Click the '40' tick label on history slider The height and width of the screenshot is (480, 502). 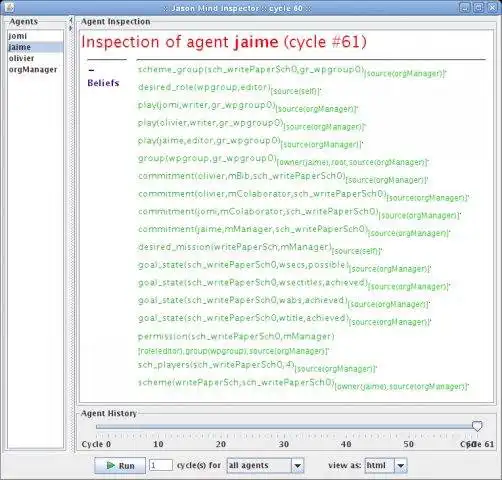[346, 444]
